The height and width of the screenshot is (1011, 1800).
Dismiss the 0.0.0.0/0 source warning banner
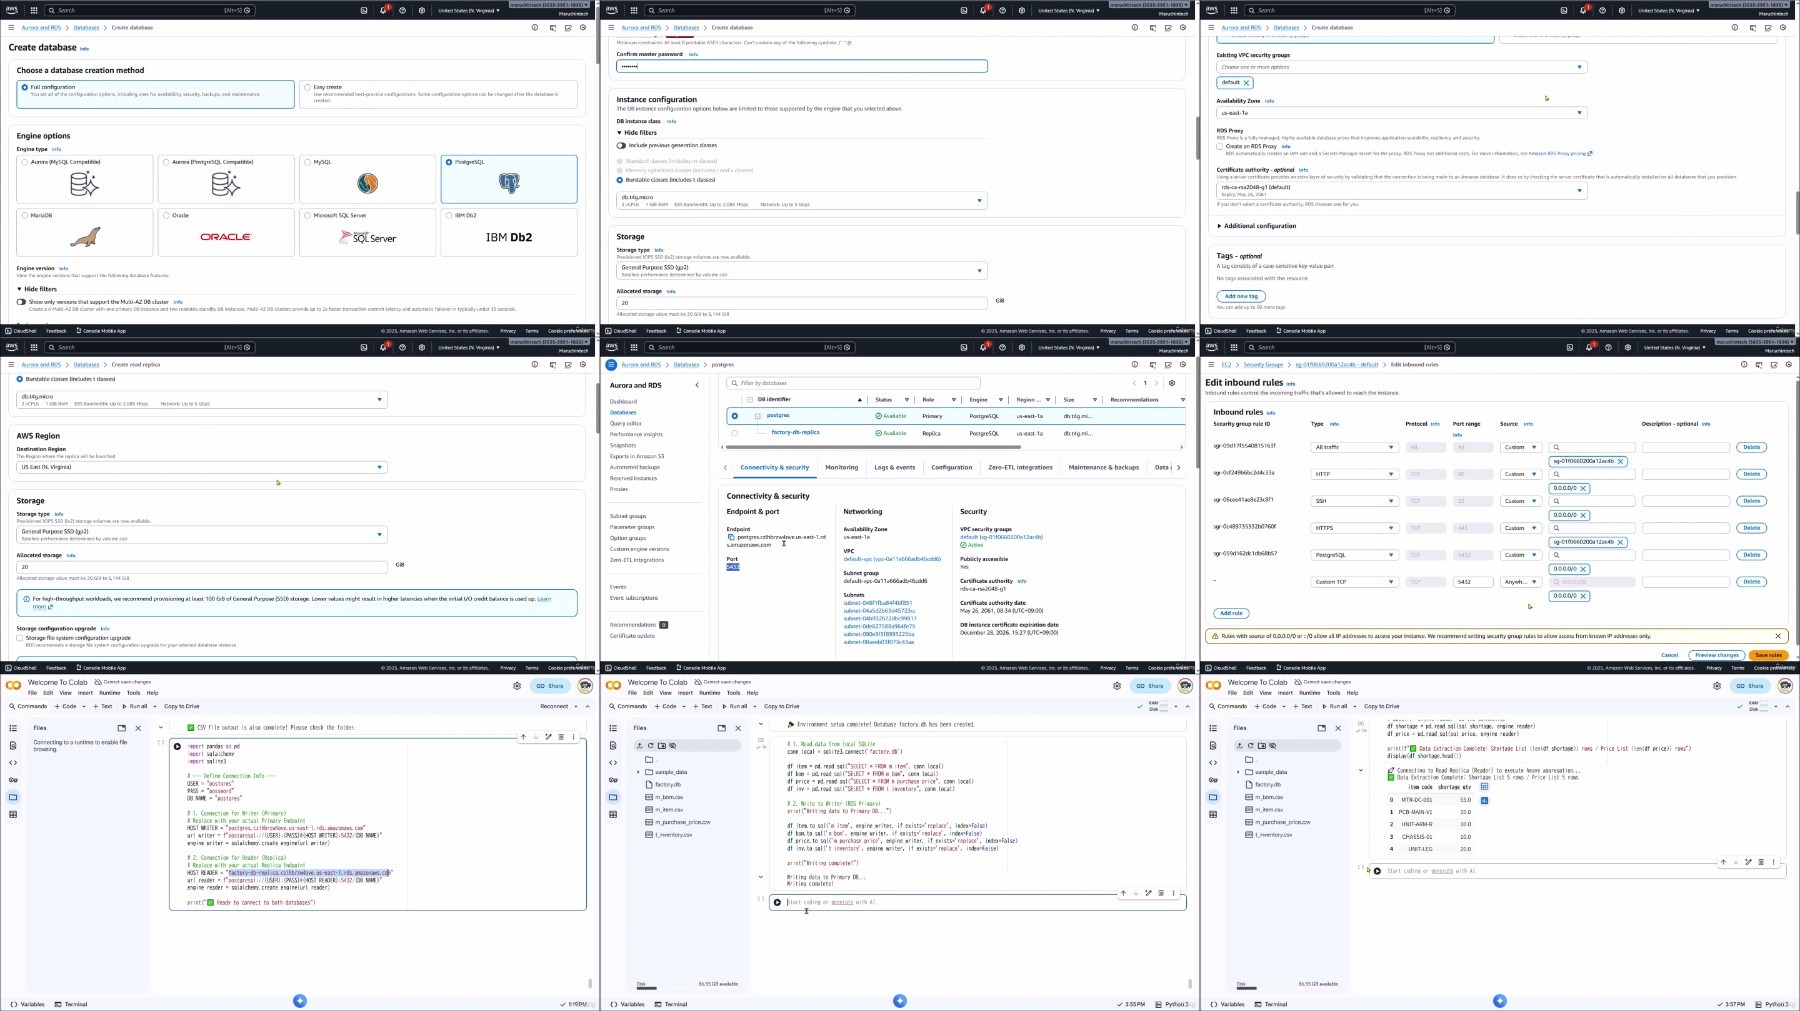[1778, 636]
